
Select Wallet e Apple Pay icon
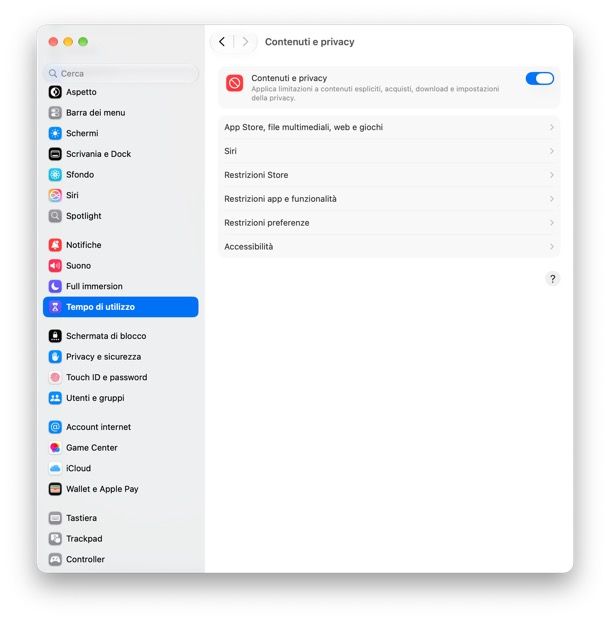click(x=55, y=489)
